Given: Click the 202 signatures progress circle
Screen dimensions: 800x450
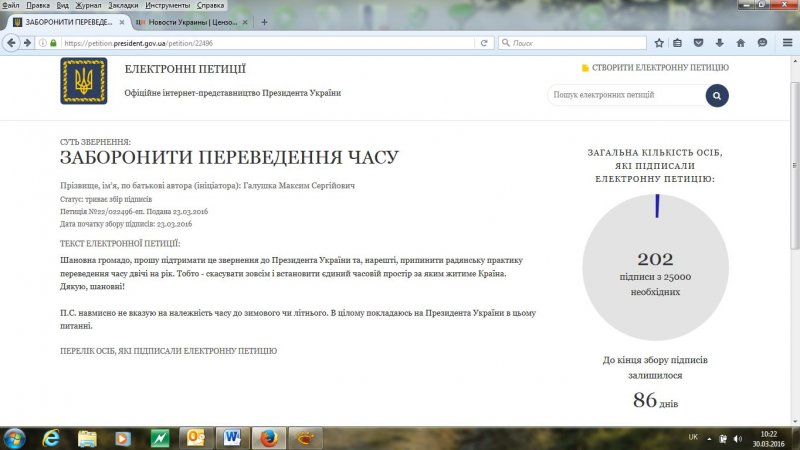Looking at the screenshot, I should point(655,267).
